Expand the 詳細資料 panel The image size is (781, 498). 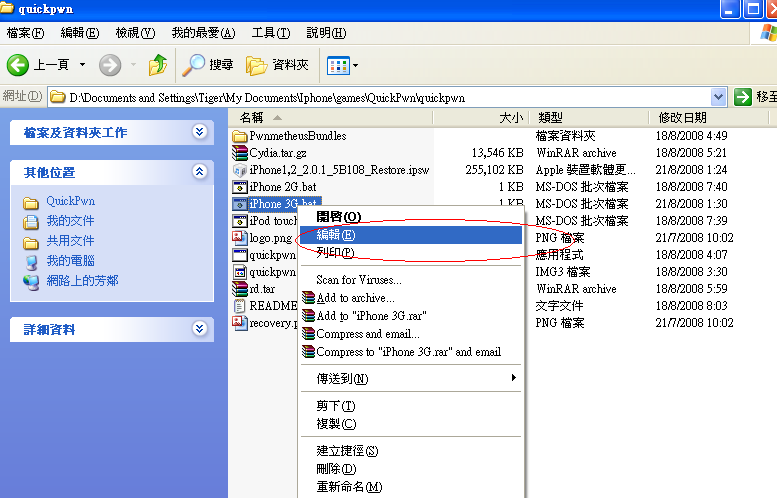pos(200,329)
